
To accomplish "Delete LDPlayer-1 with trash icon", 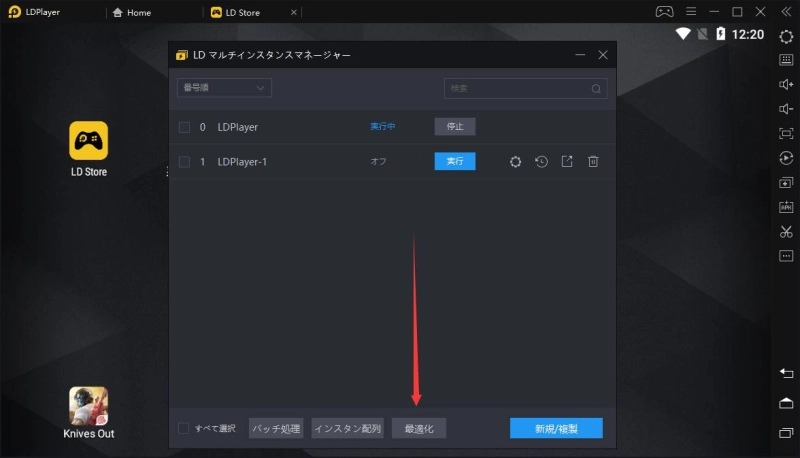I will pyautogui.click(x=593, y=162).
